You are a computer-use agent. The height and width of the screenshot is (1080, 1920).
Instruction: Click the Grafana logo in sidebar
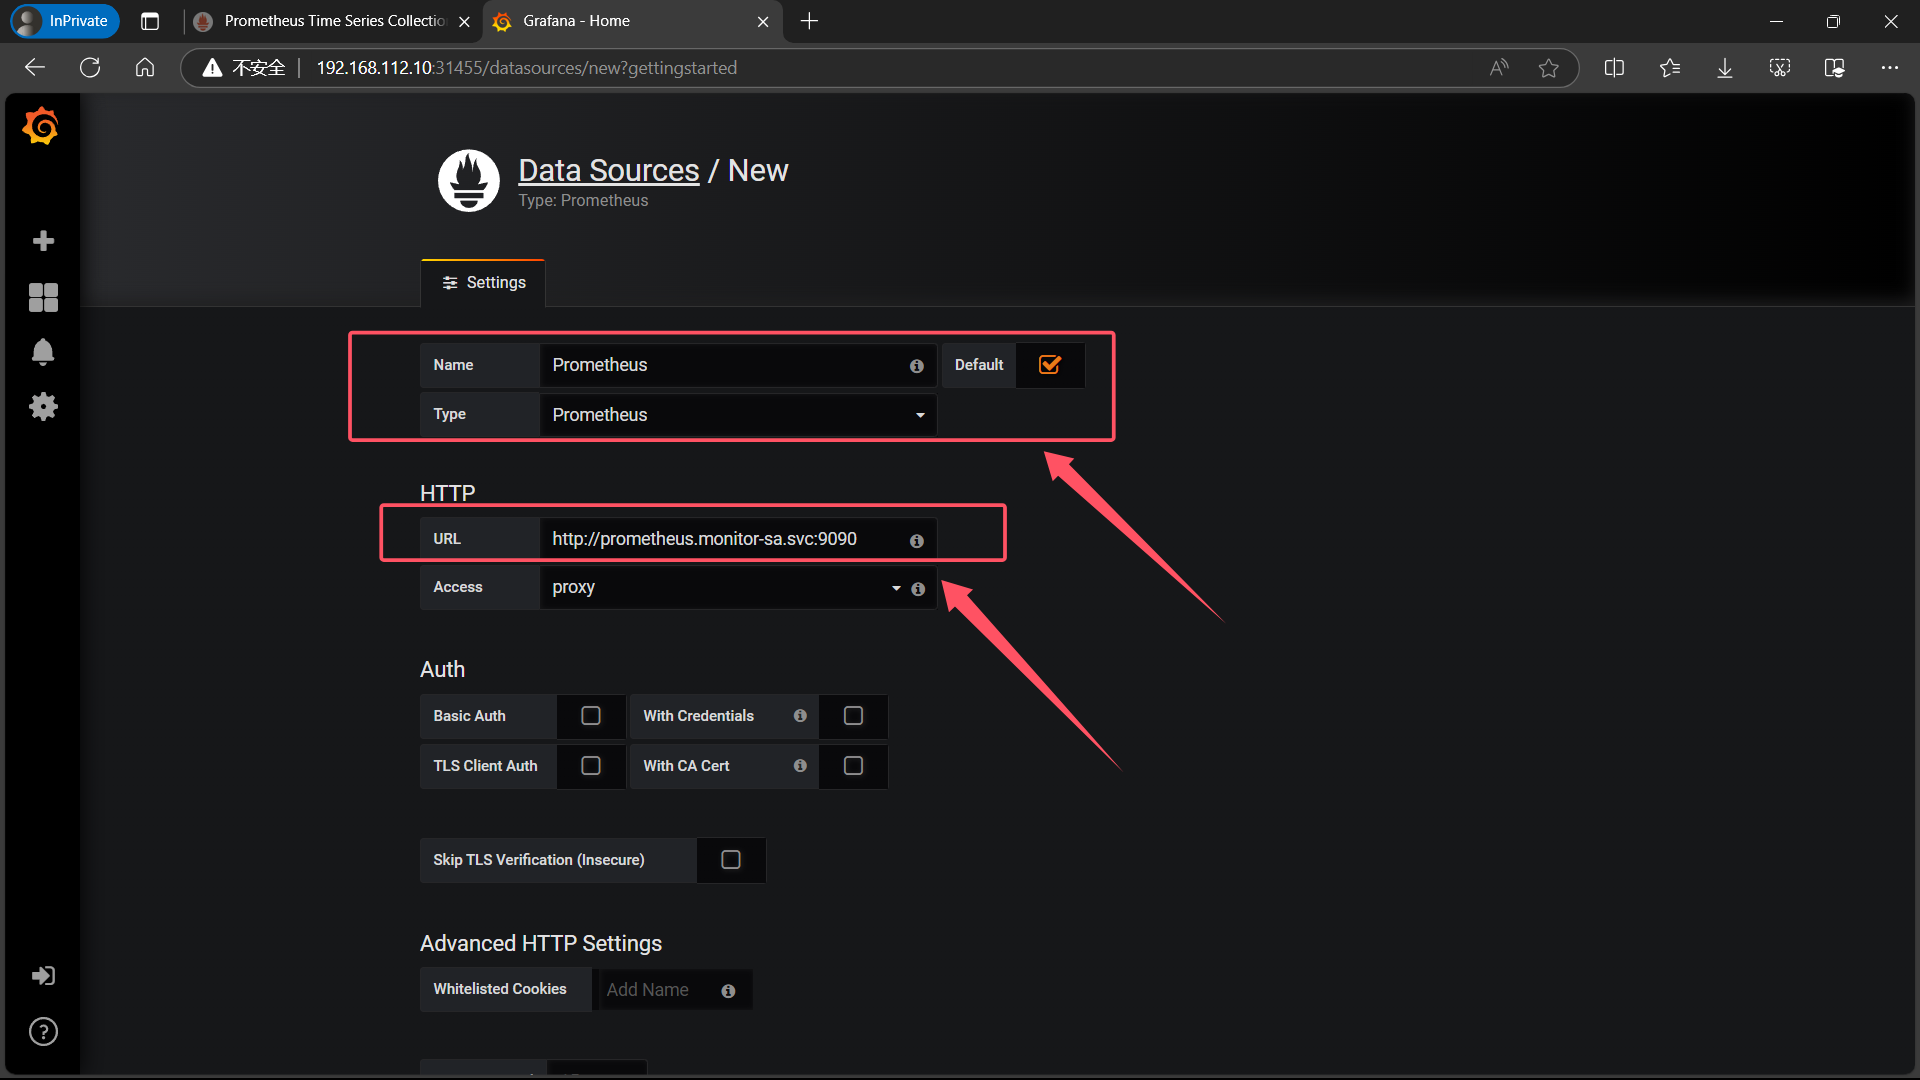click(41, 127)
